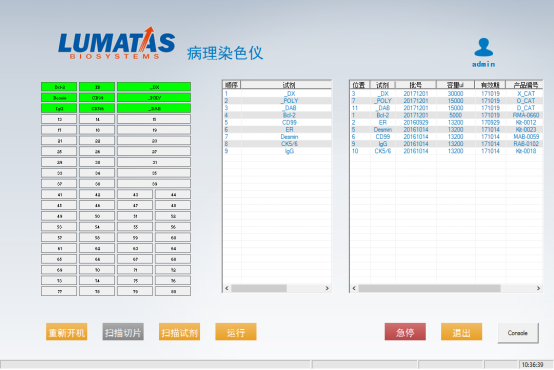Select empty slide slot number 41

(x=59, y=194)
